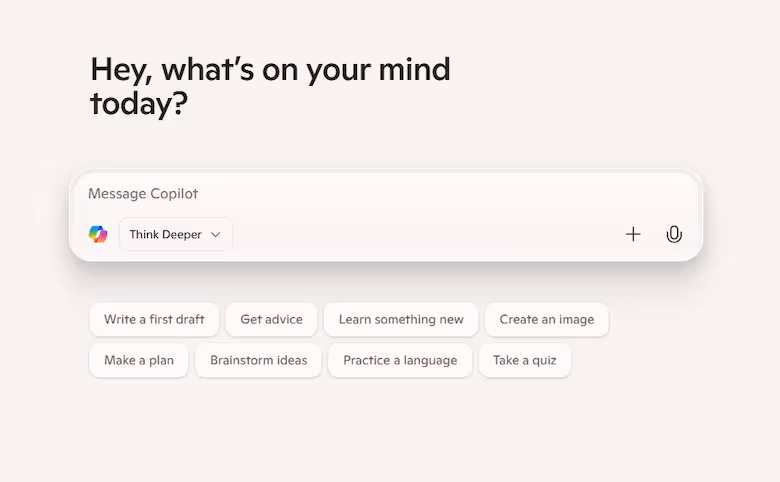The width and height of the screenshot is (780, 482).
Task: Click the "Hey, what's on your mind" heading
Action: click(x=270, y=70)
